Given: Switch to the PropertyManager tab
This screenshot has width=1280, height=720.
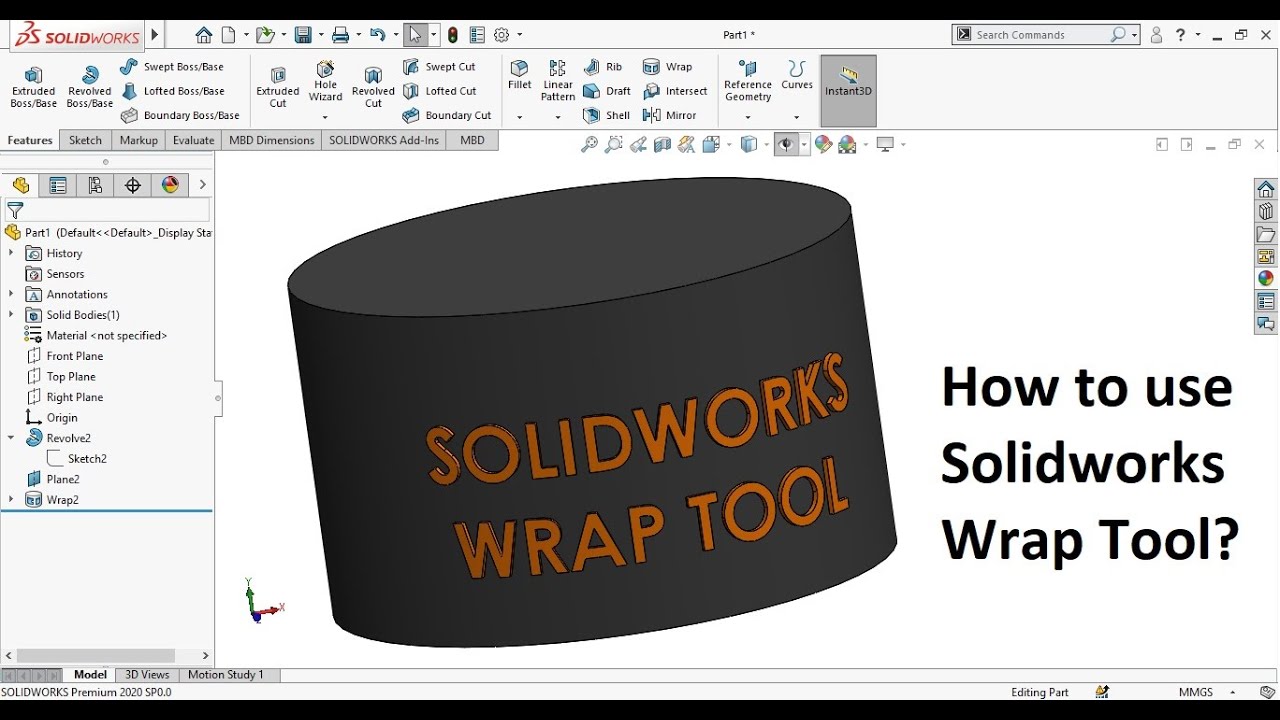Looking at the screenshot, I should [58, 185].
